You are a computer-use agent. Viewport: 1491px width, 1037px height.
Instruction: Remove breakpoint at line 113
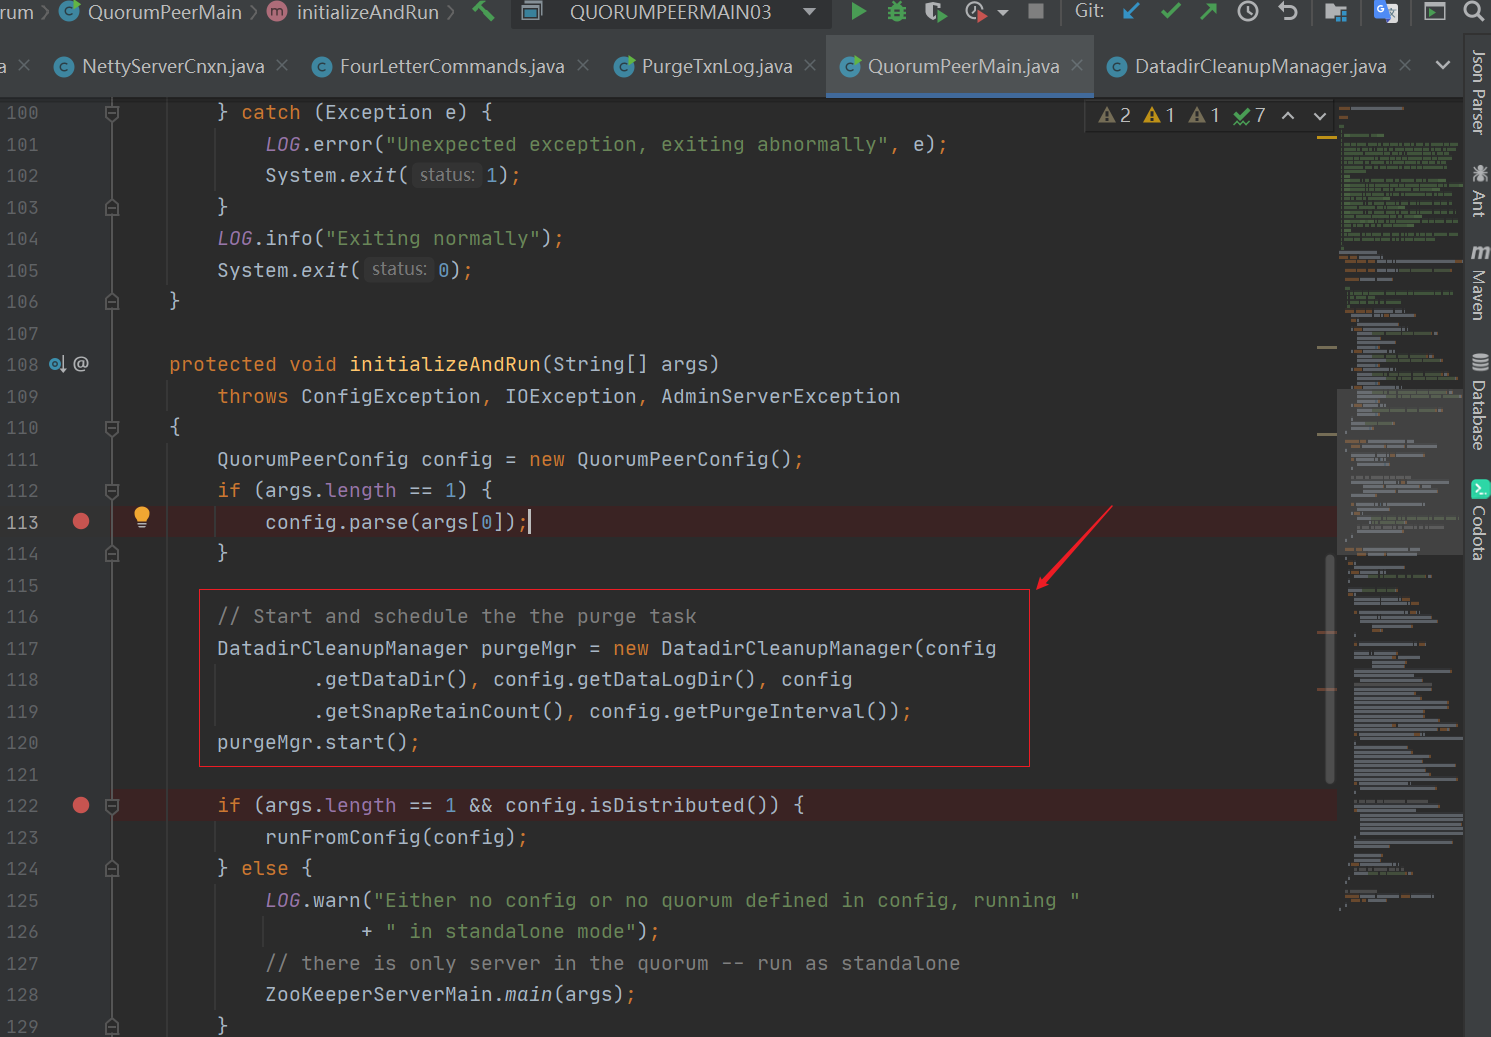tap(81, 521)
